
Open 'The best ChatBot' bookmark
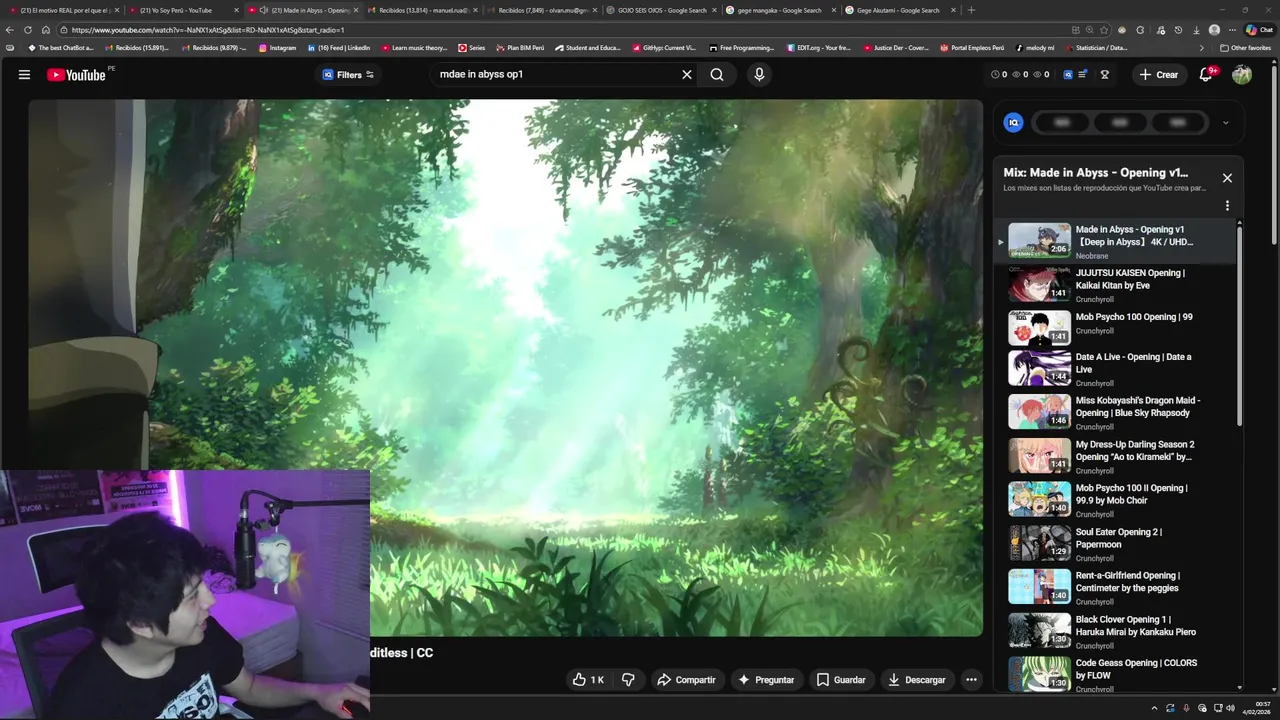click(61, 48)
